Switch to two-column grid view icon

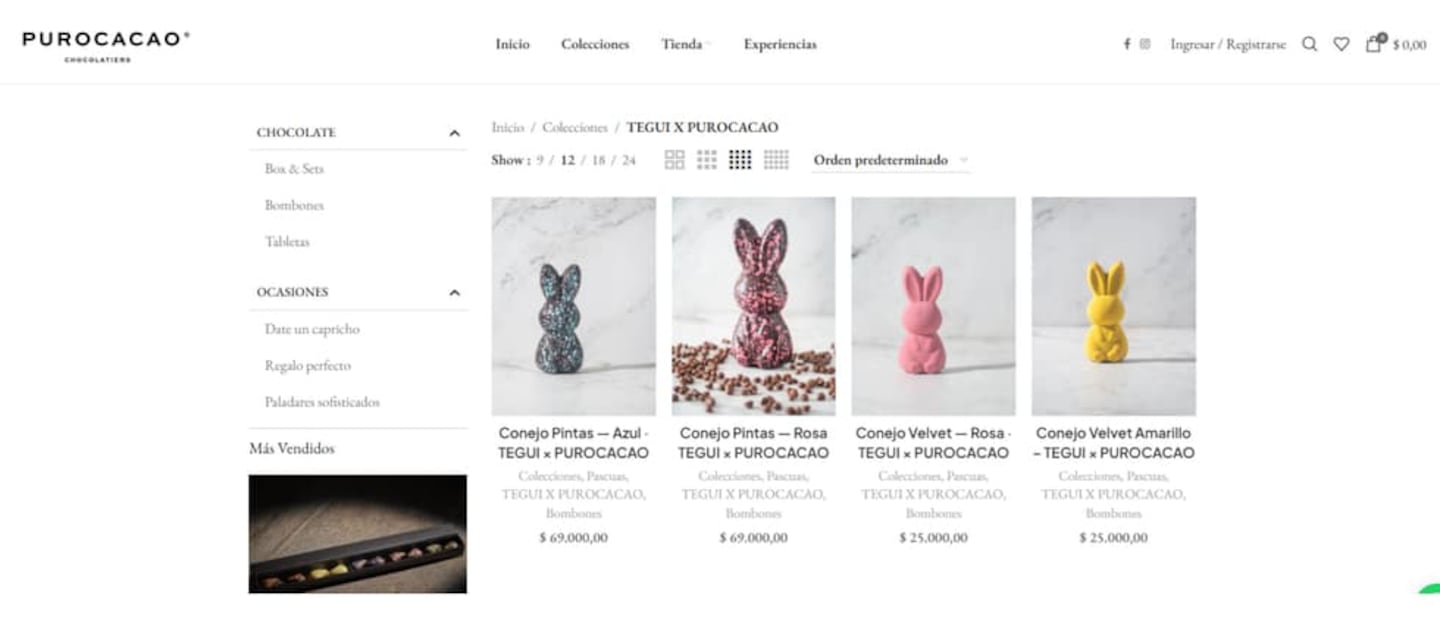(675, 160)
